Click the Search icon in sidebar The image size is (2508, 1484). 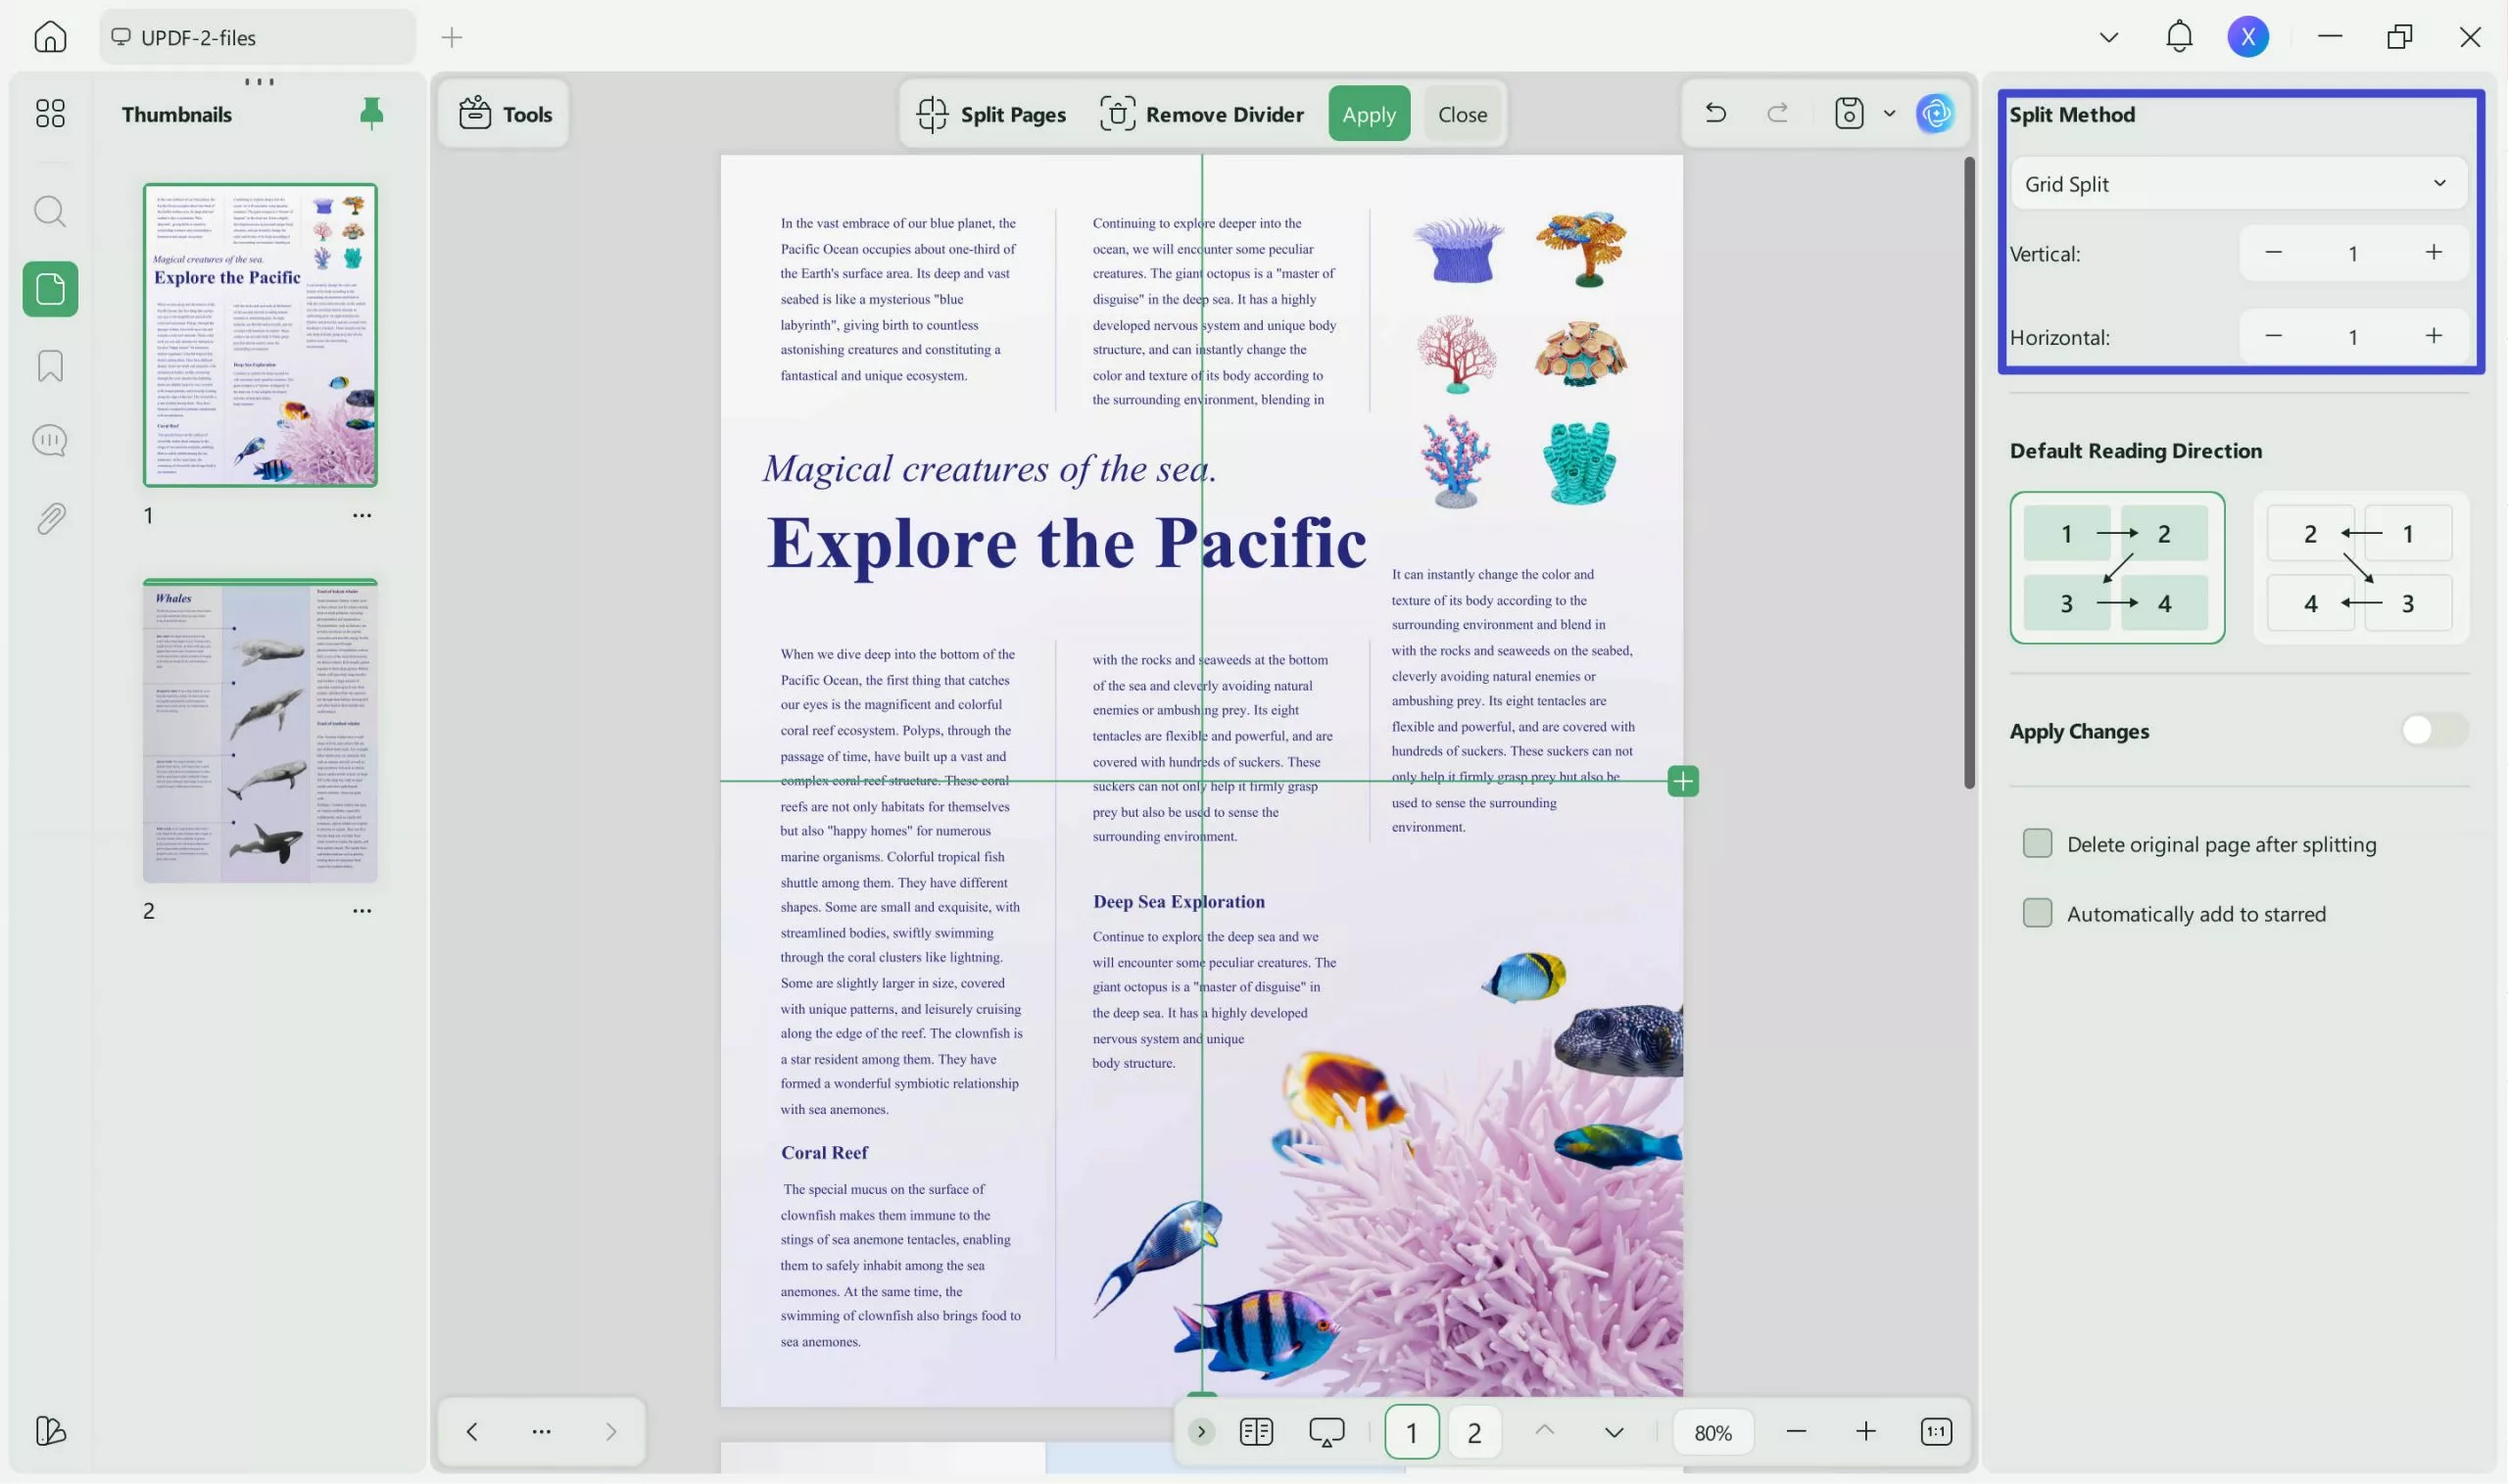click(49, 211)
